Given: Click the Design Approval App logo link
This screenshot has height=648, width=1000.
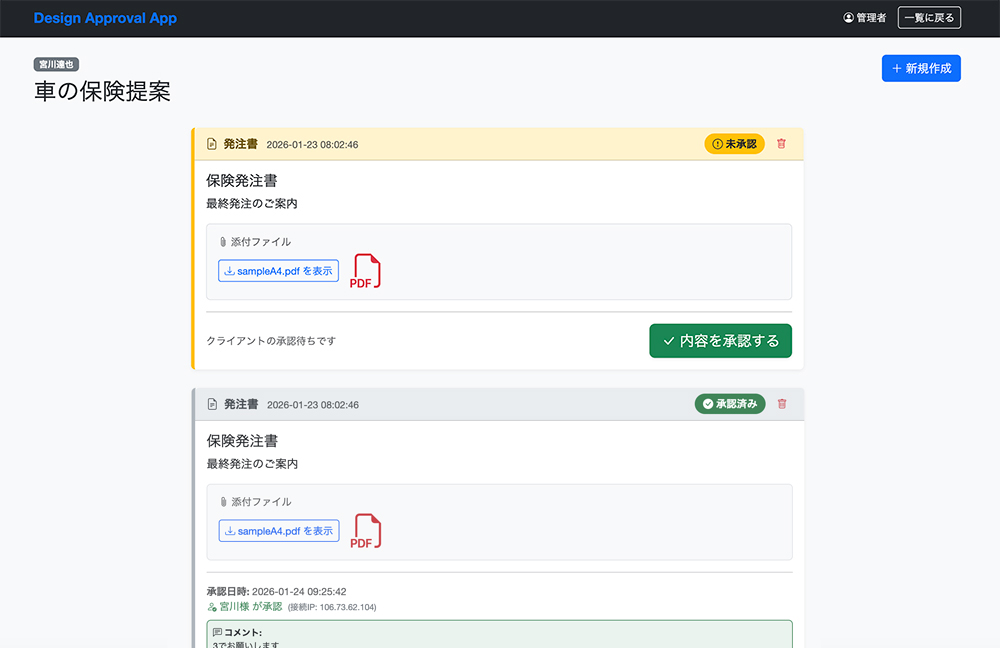Looking at the screenshot, I should pyautogui.click(x=105, y=17).
